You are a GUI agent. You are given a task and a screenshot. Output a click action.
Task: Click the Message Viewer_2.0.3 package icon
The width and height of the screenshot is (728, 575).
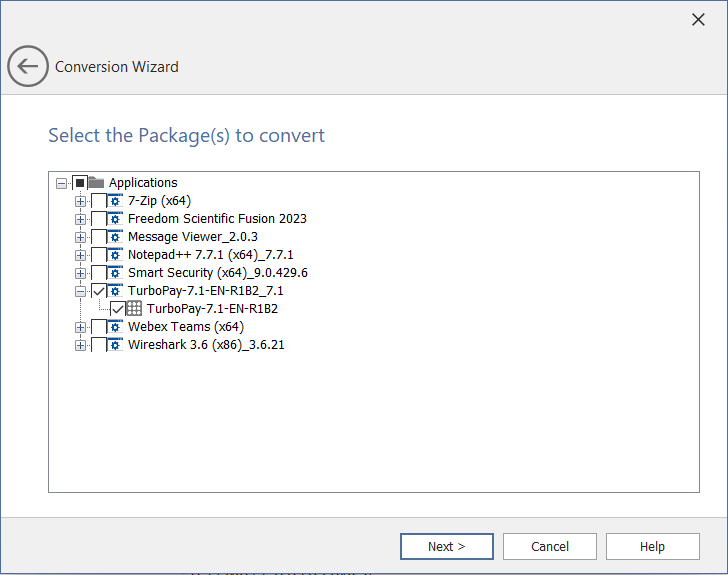[x=115, y=237]
